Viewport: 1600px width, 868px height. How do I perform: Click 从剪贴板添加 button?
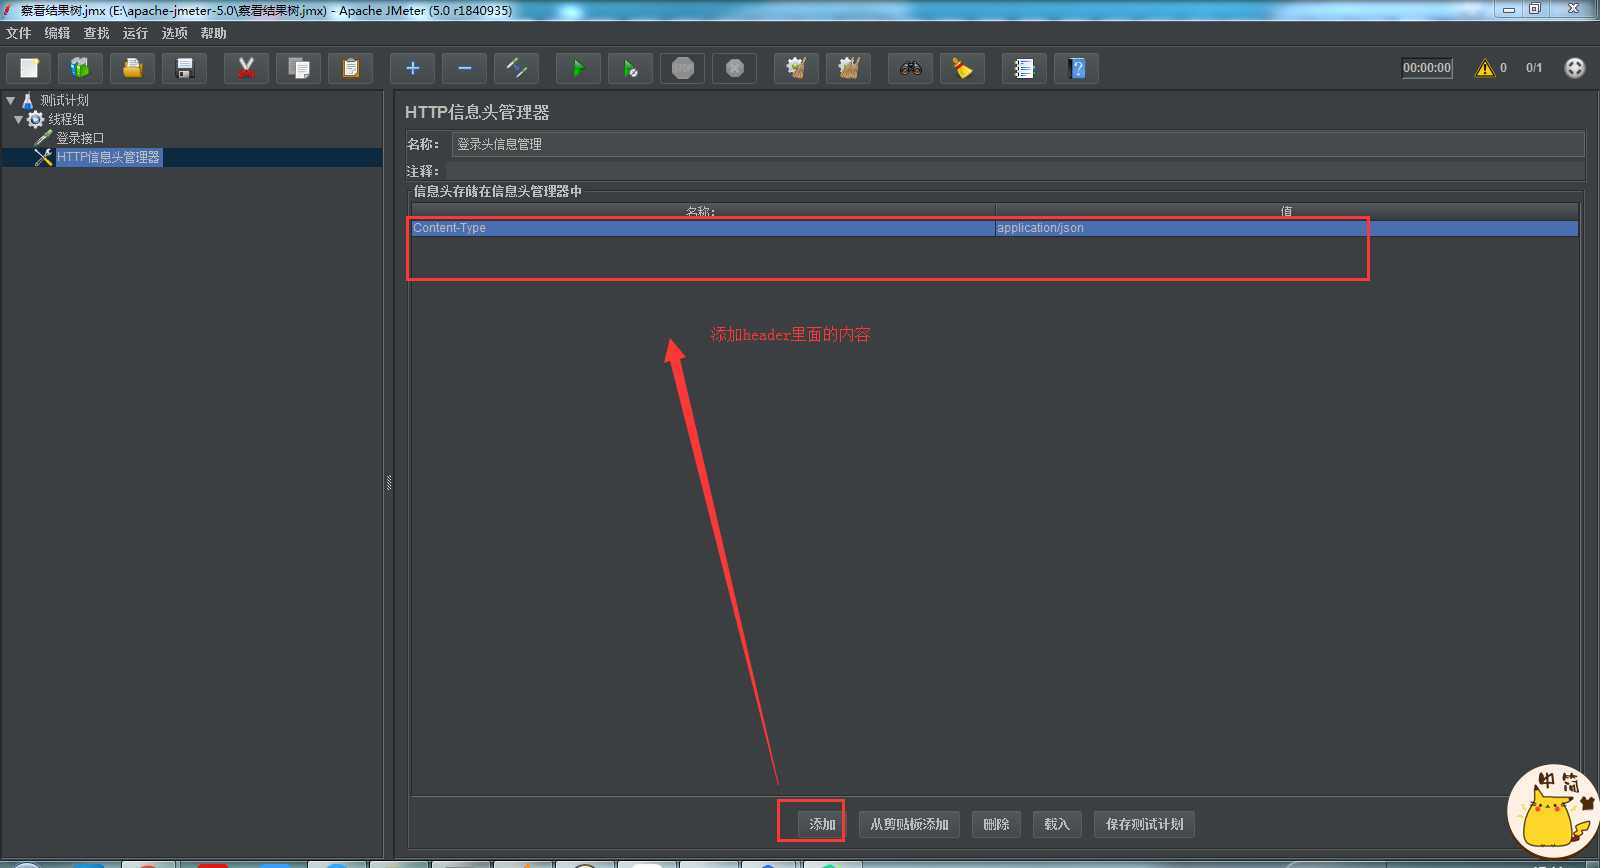point(909,824)
